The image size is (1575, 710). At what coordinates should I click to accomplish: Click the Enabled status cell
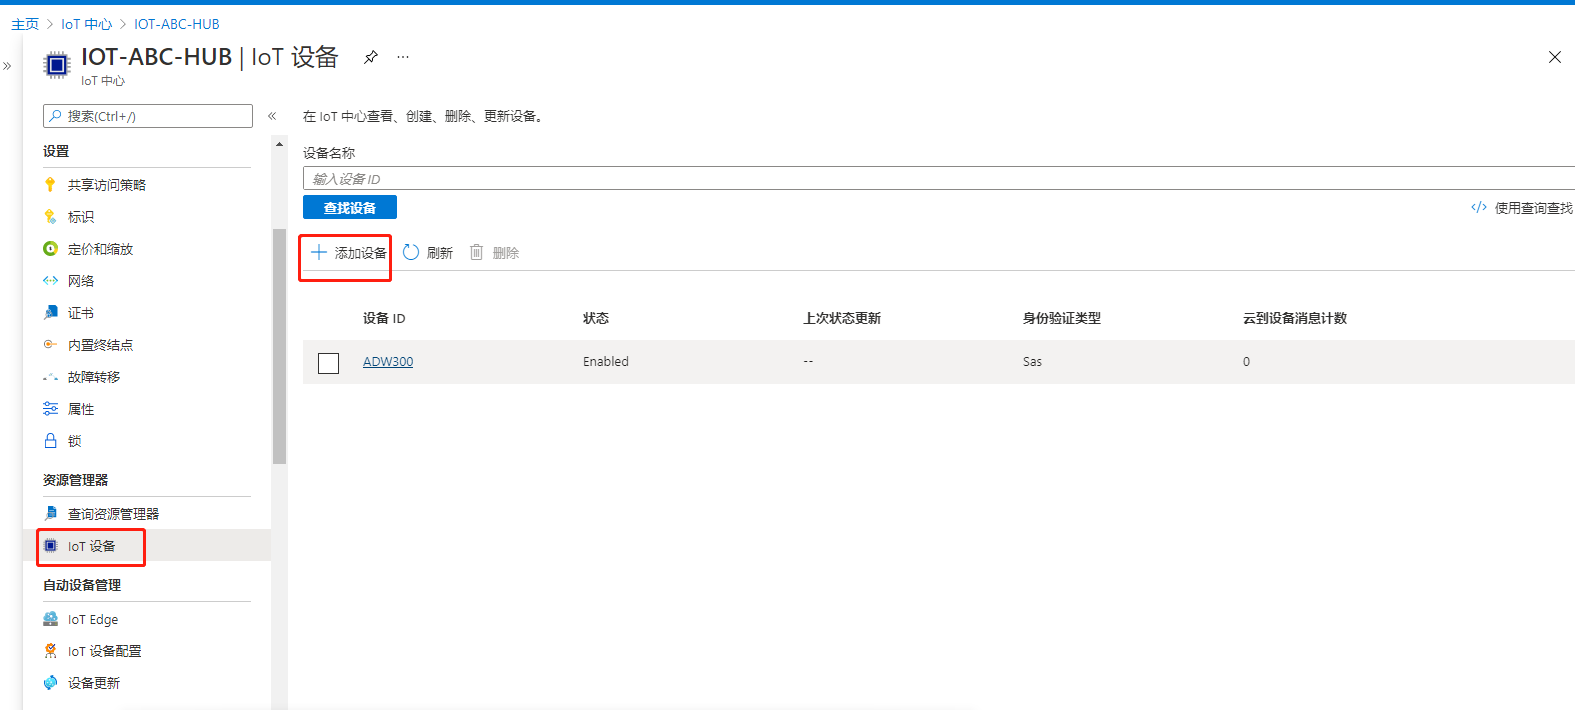click(606, 362)
